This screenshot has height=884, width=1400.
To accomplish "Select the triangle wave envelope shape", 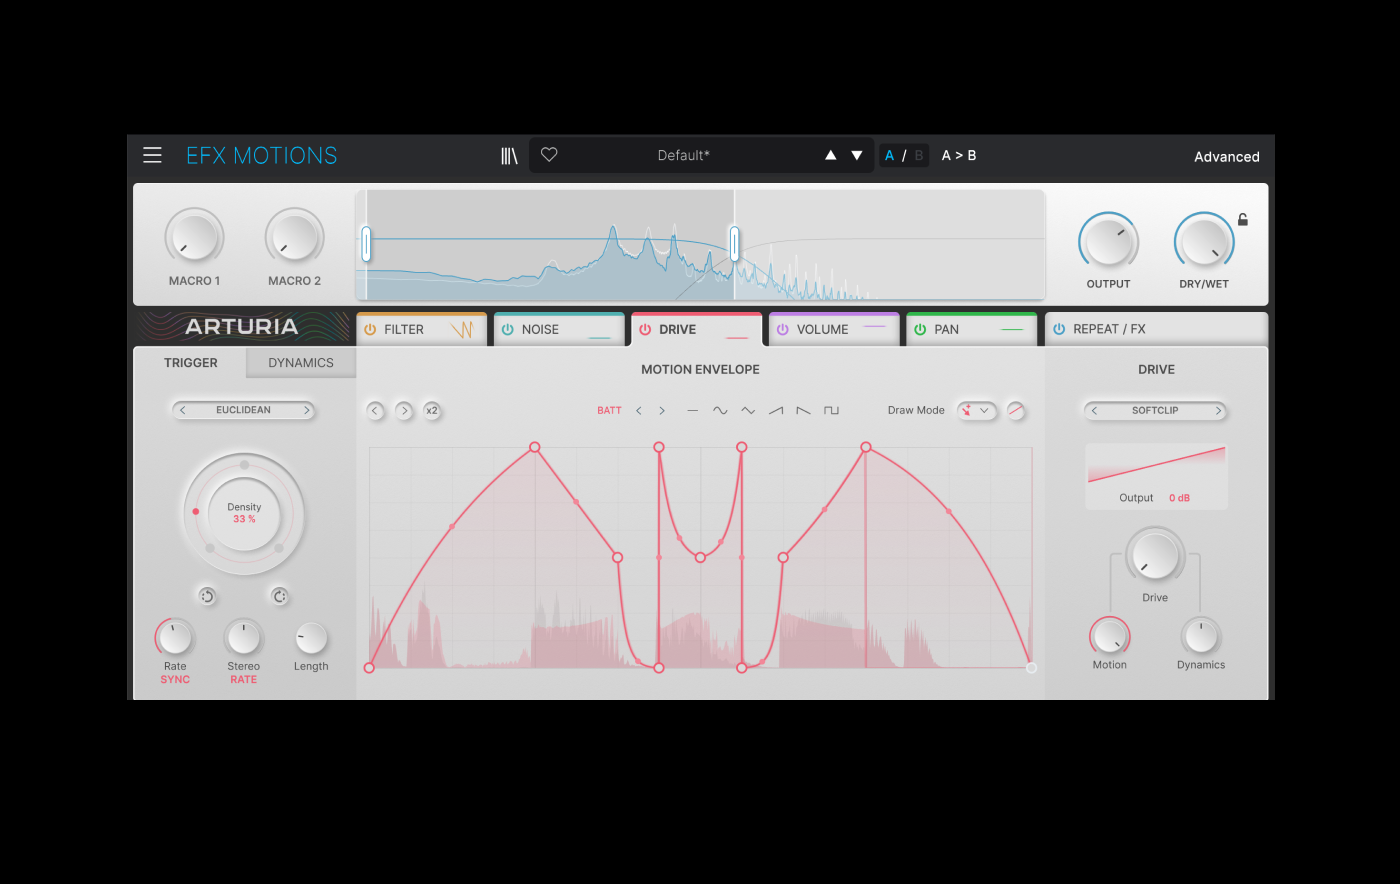I will pos(748,410).
